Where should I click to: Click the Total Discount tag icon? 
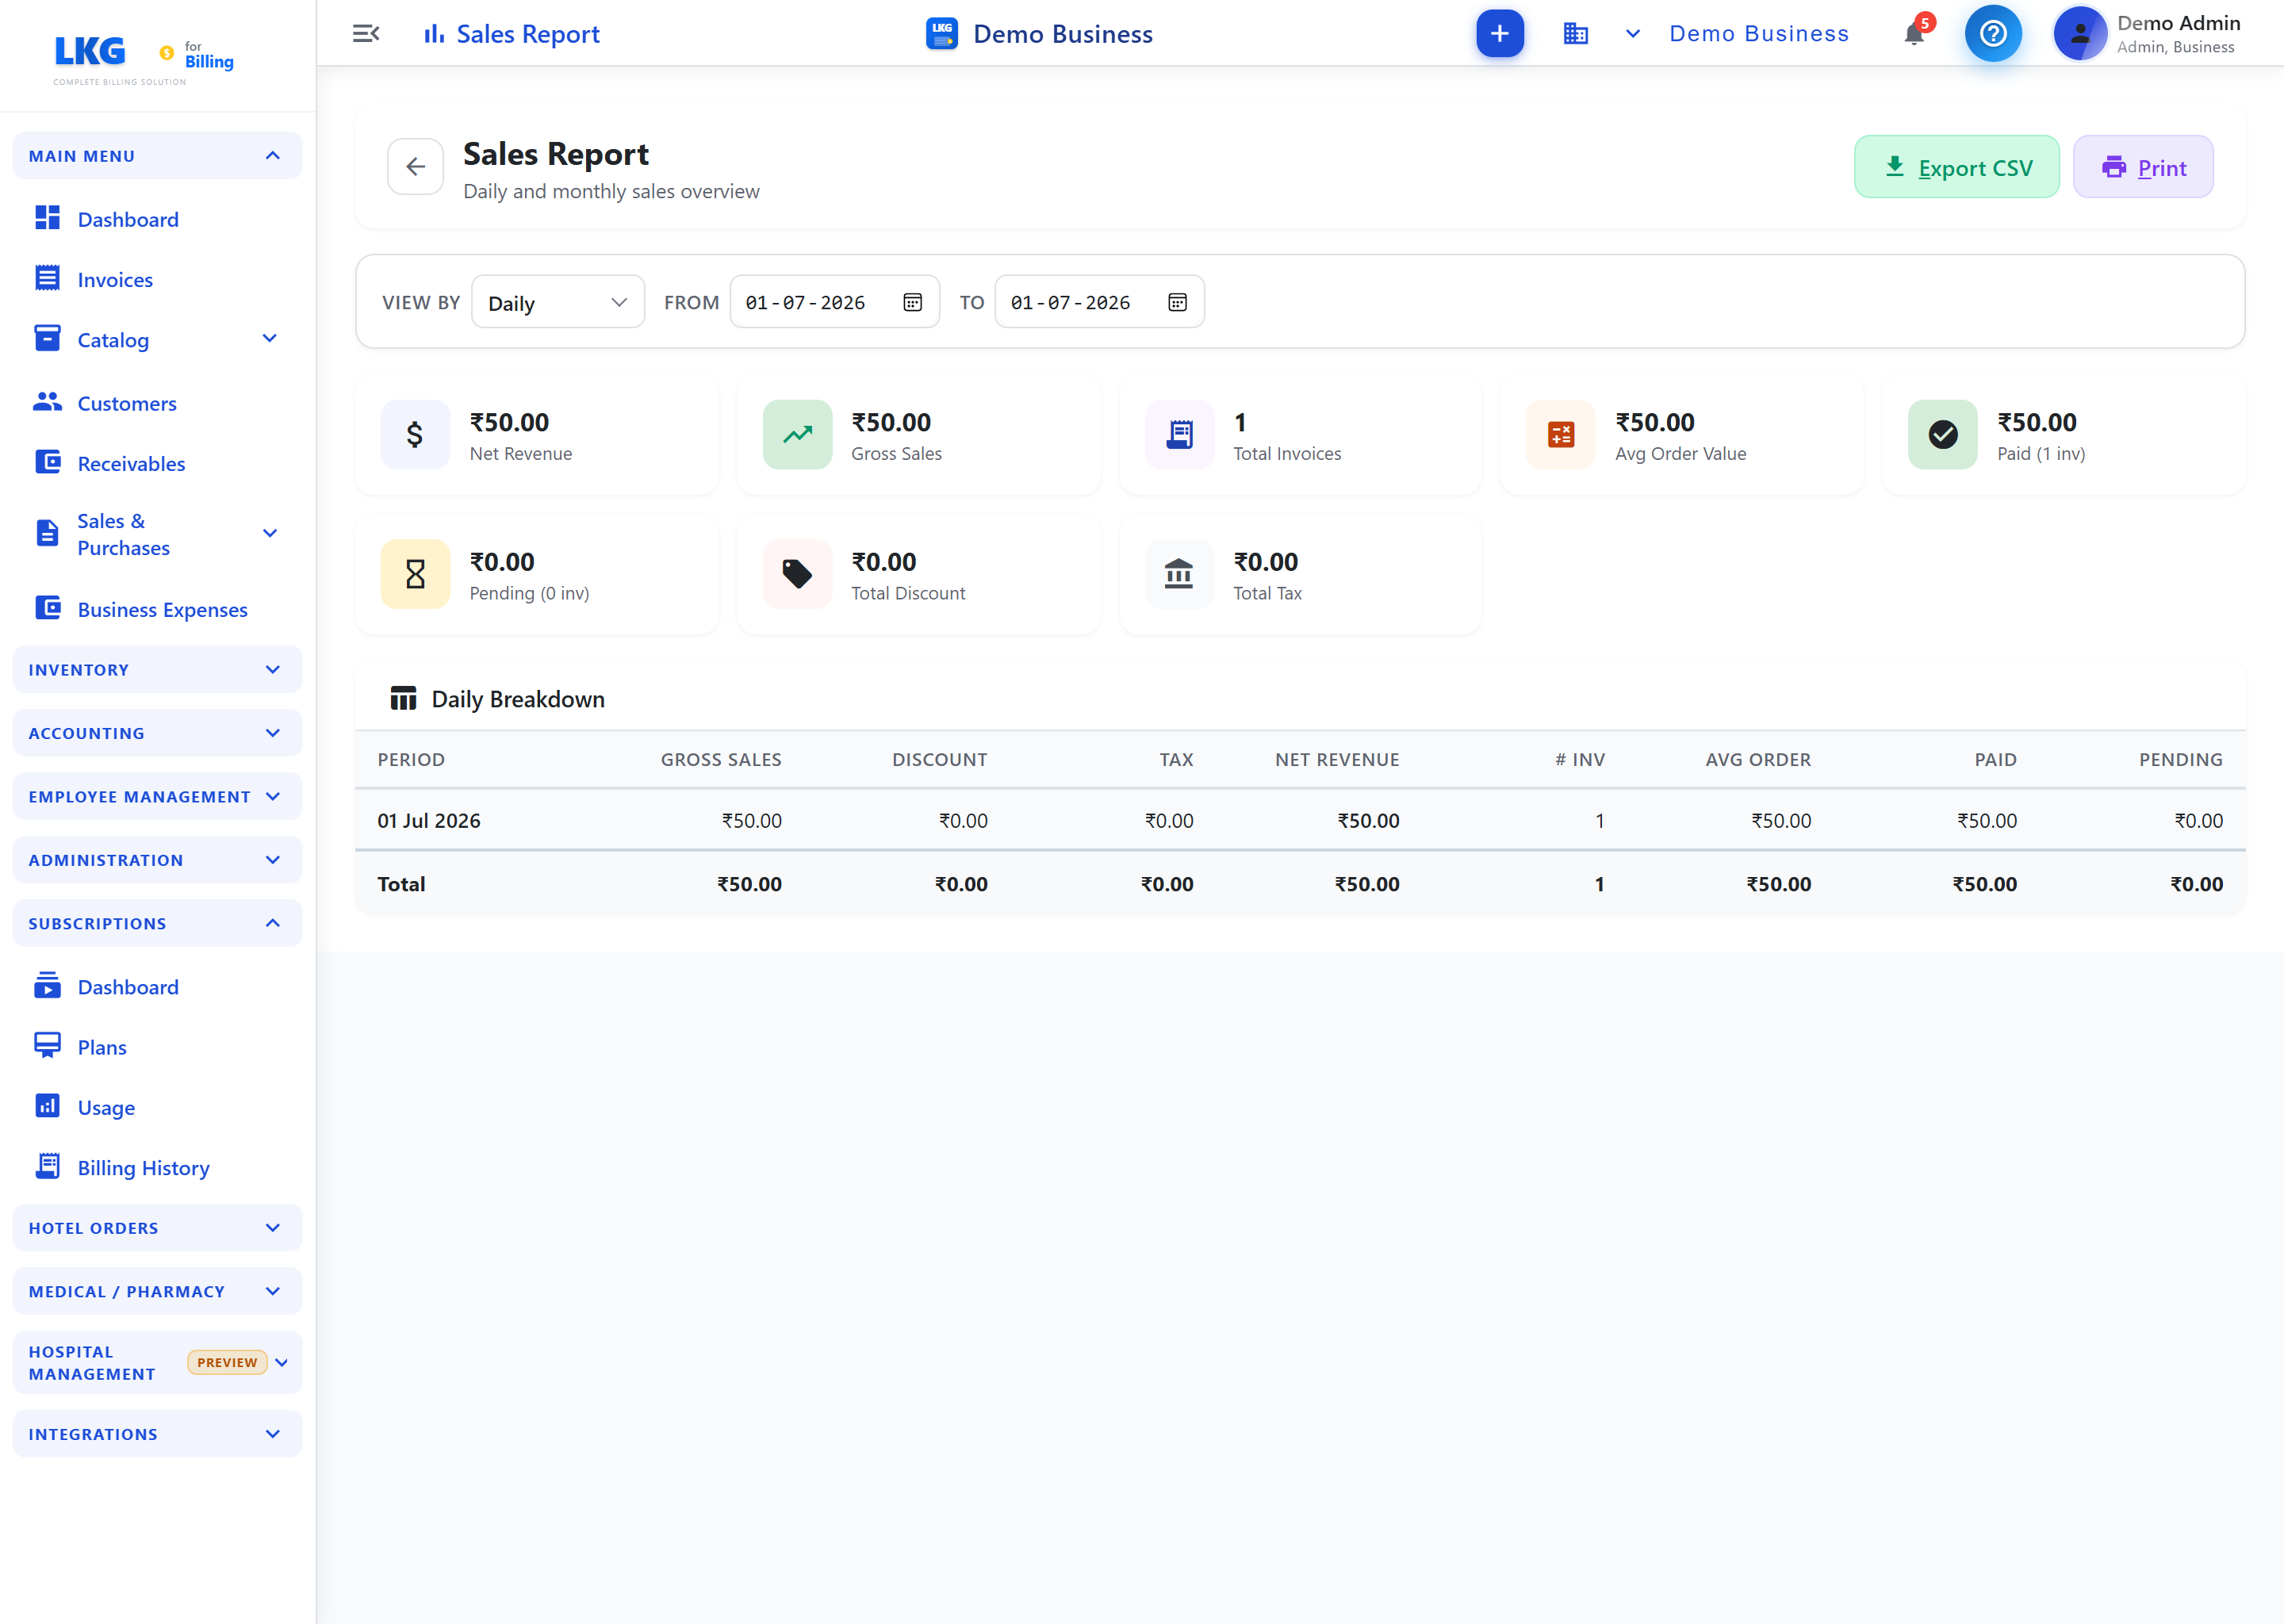[797, 574]
